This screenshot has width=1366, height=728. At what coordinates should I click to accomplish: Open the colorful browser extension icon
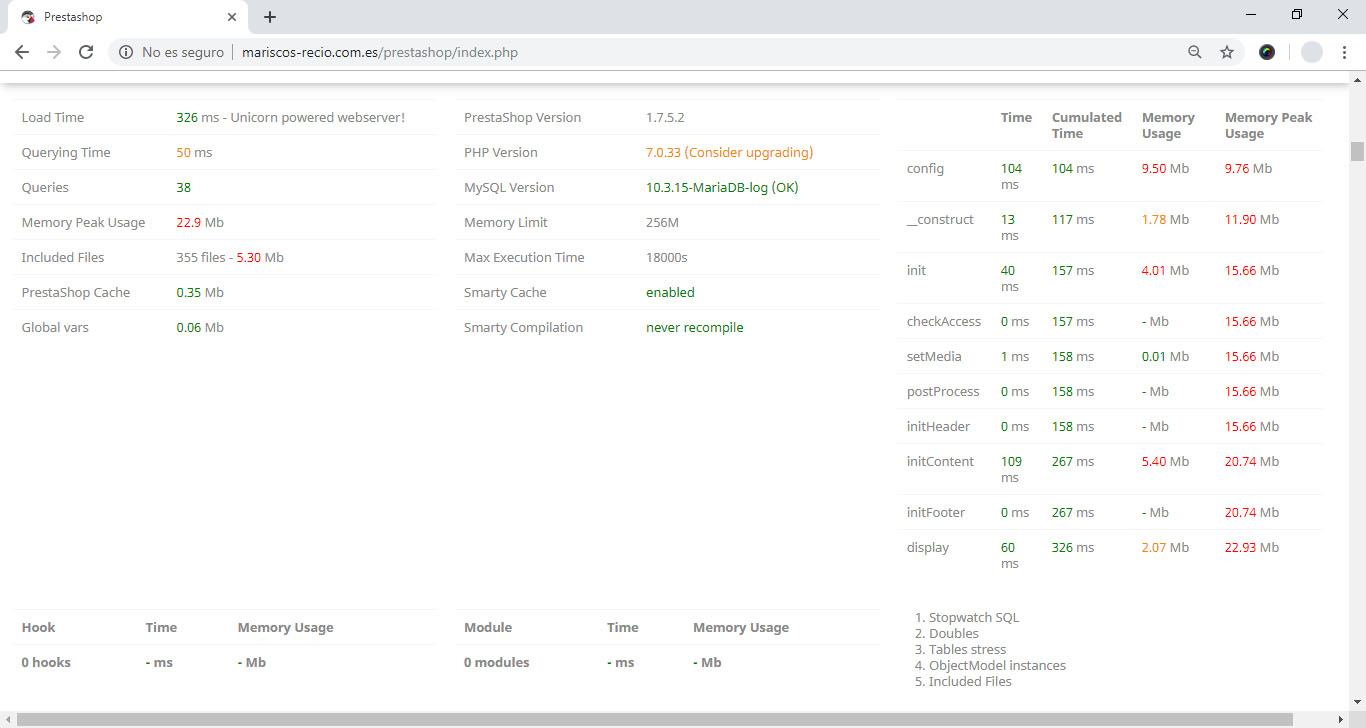click(x=1267, y=52)
